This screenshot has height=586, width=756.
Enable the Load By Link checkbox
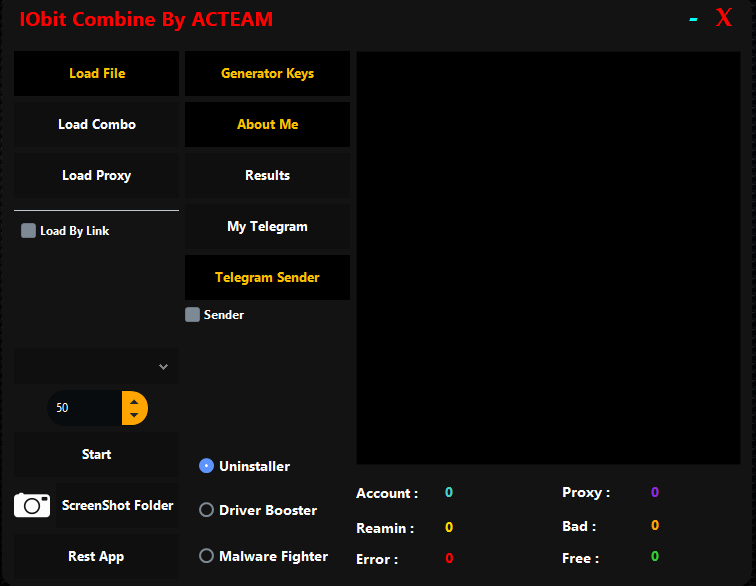28,231
